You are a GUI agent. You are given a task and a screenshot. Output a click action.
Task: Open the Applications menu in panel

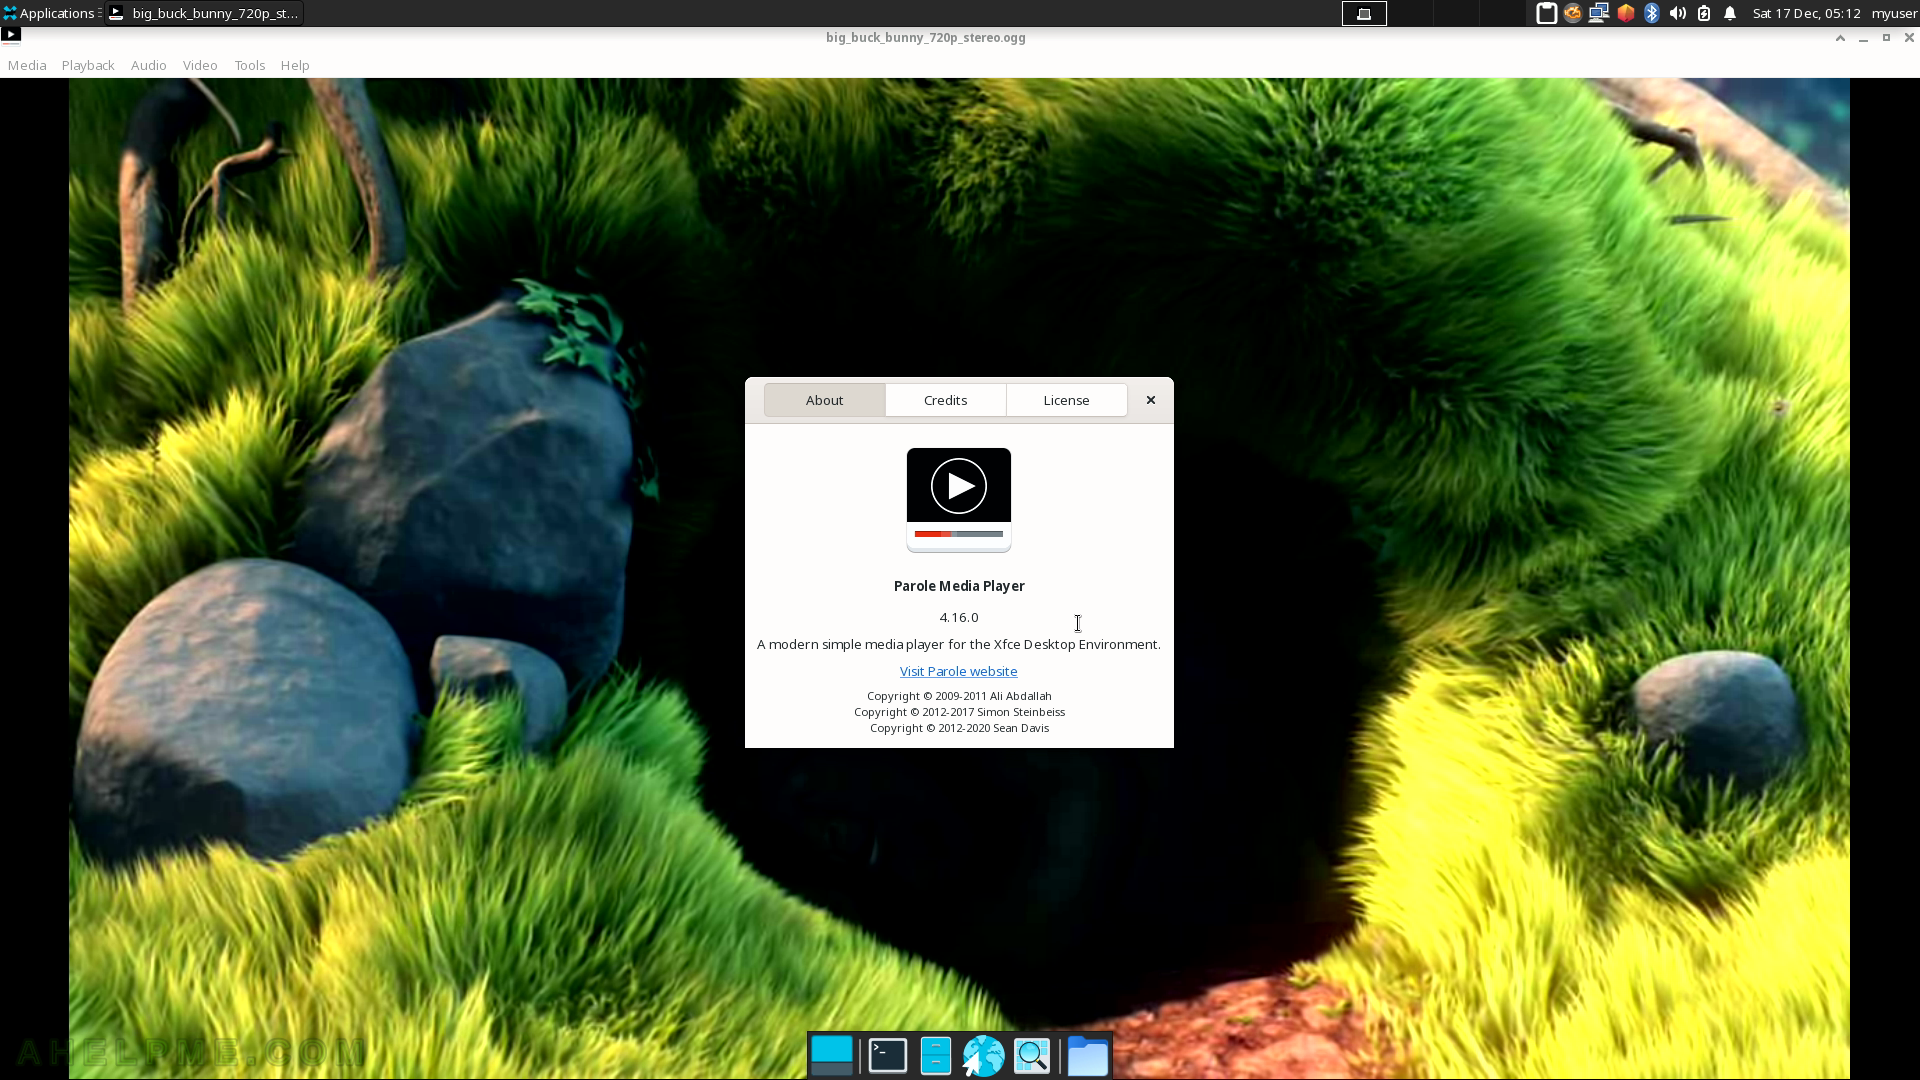pos(51,13)
